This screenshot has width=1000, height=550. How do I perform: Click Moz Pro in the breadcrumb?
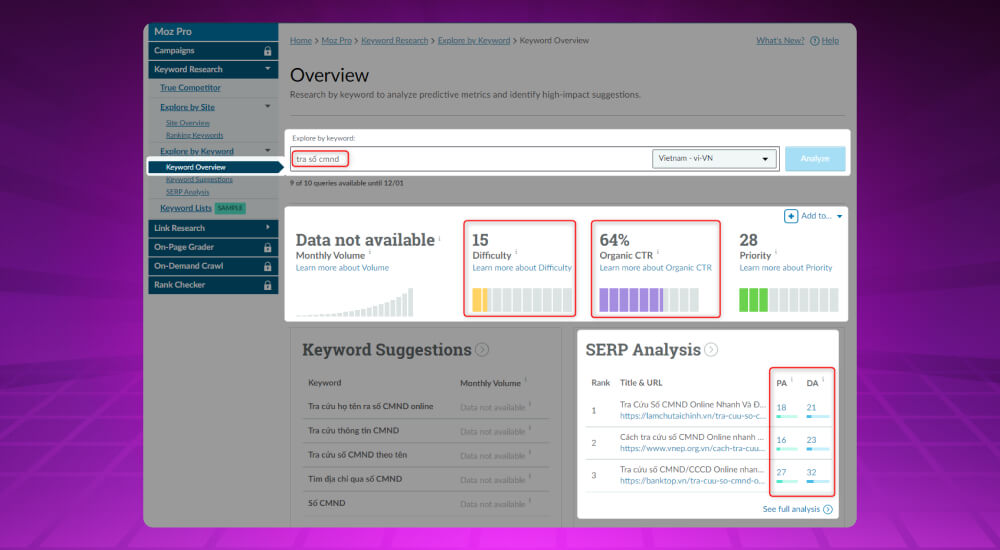click(x=336, y=41)
